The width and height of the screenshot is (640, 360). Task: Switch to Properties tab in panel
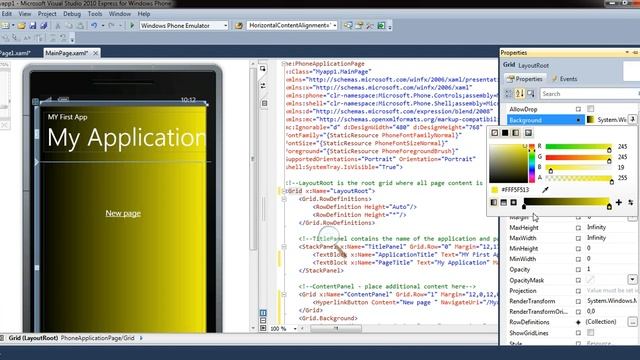pos(524,79)
